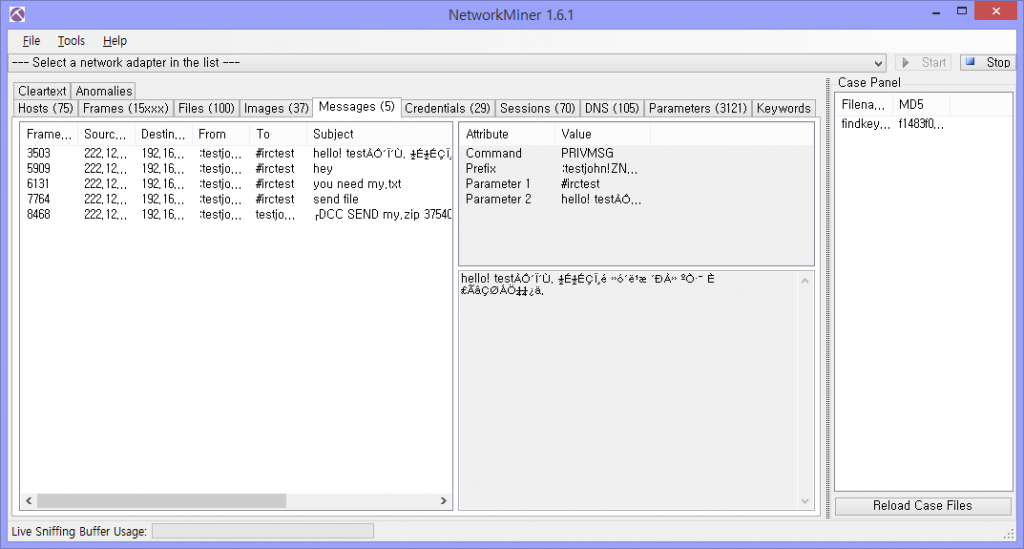Click the Live Sniffing Buffer Usage bar
Image resolution: width=1024 pixels, height=549 pixels.
click(x=263, y=531)
